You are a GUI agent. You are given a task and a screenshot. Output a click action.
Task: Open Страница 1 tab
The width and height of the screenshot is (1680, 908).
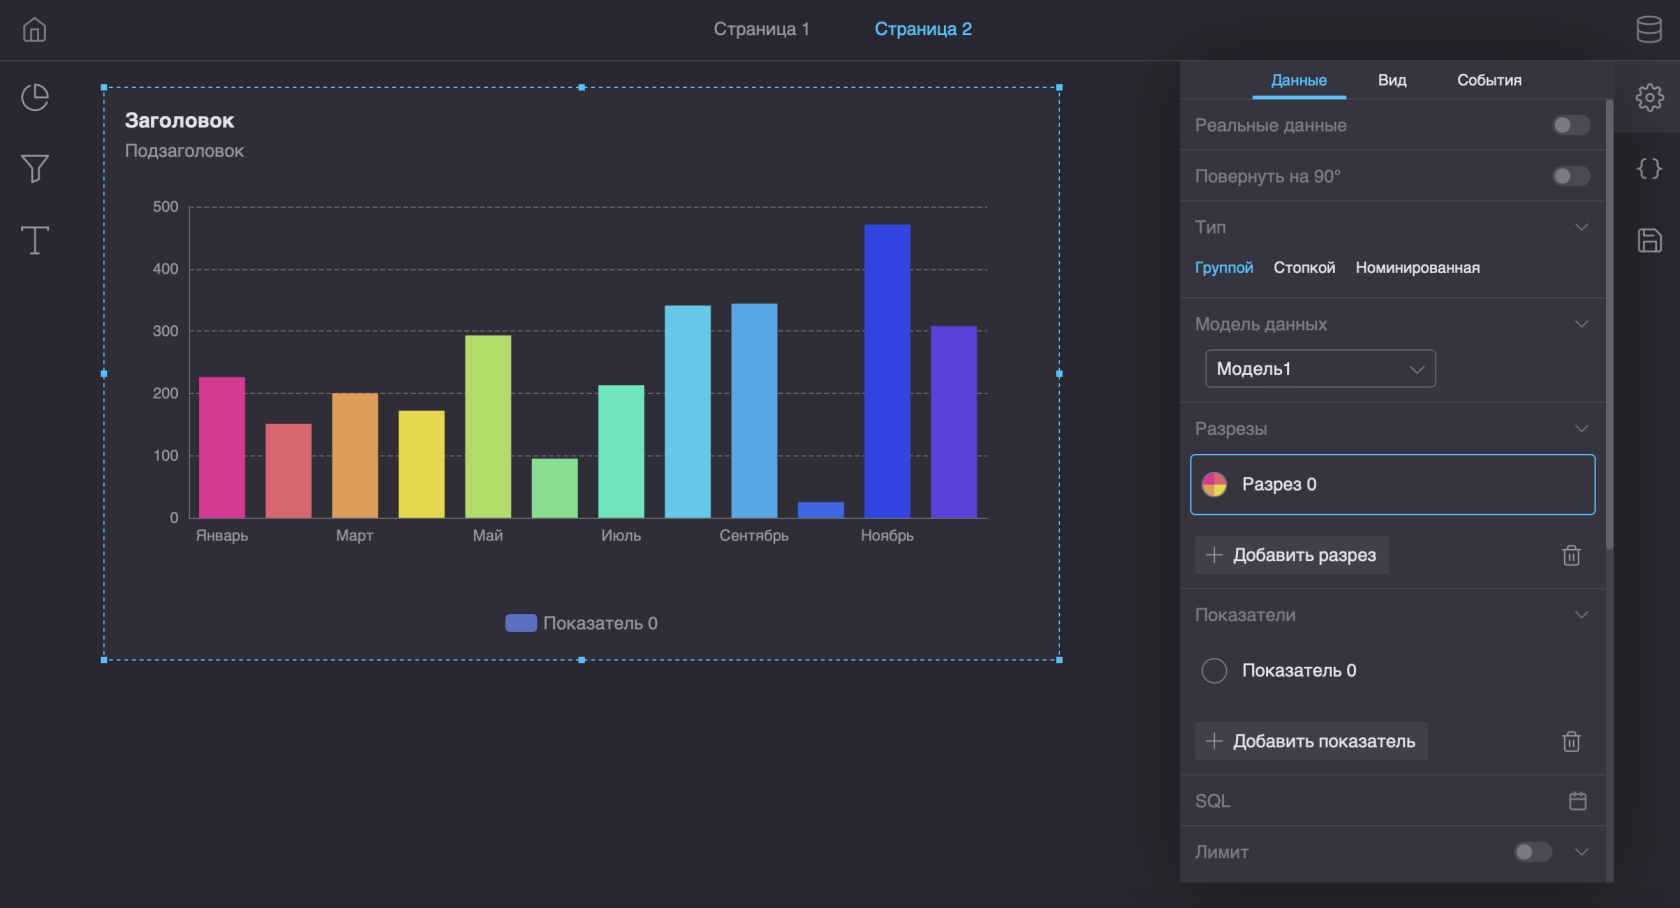pyautogui.click(x=761, y=29)
